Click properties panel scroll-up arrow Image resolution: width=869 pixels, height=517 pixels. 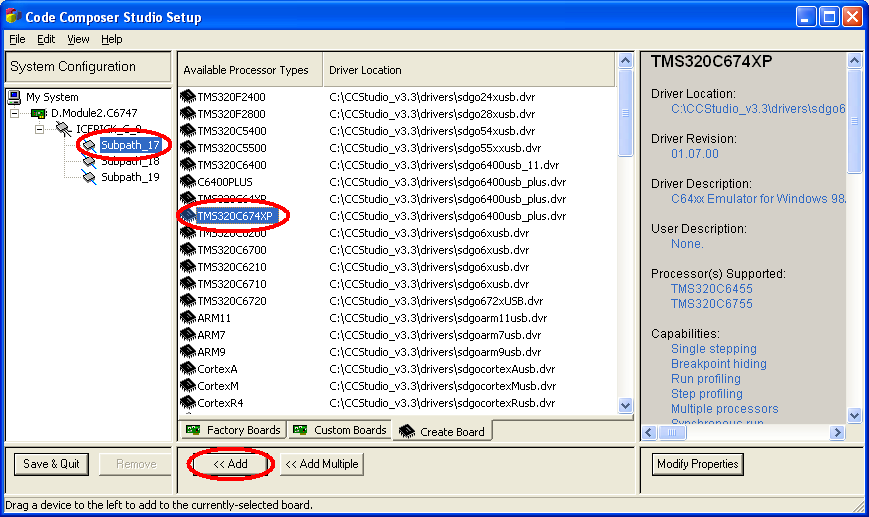coord(855,60)
